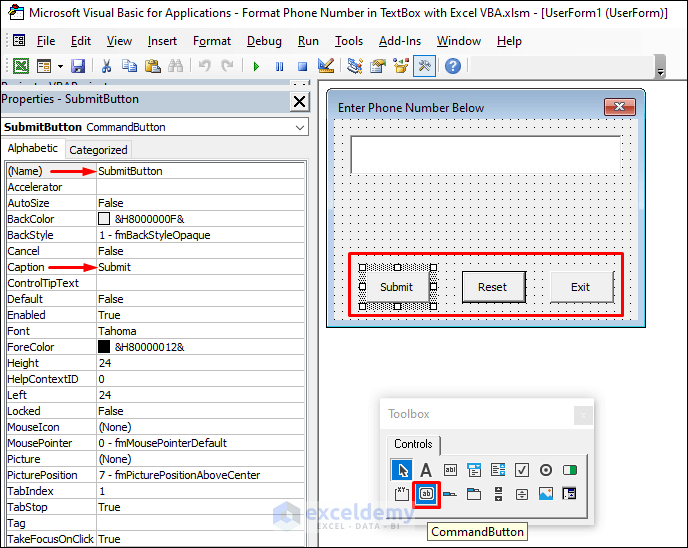This screenshot has width=688, height=548.
Task: Save the workbook with the floppy icon
Action: coord(78,66)
